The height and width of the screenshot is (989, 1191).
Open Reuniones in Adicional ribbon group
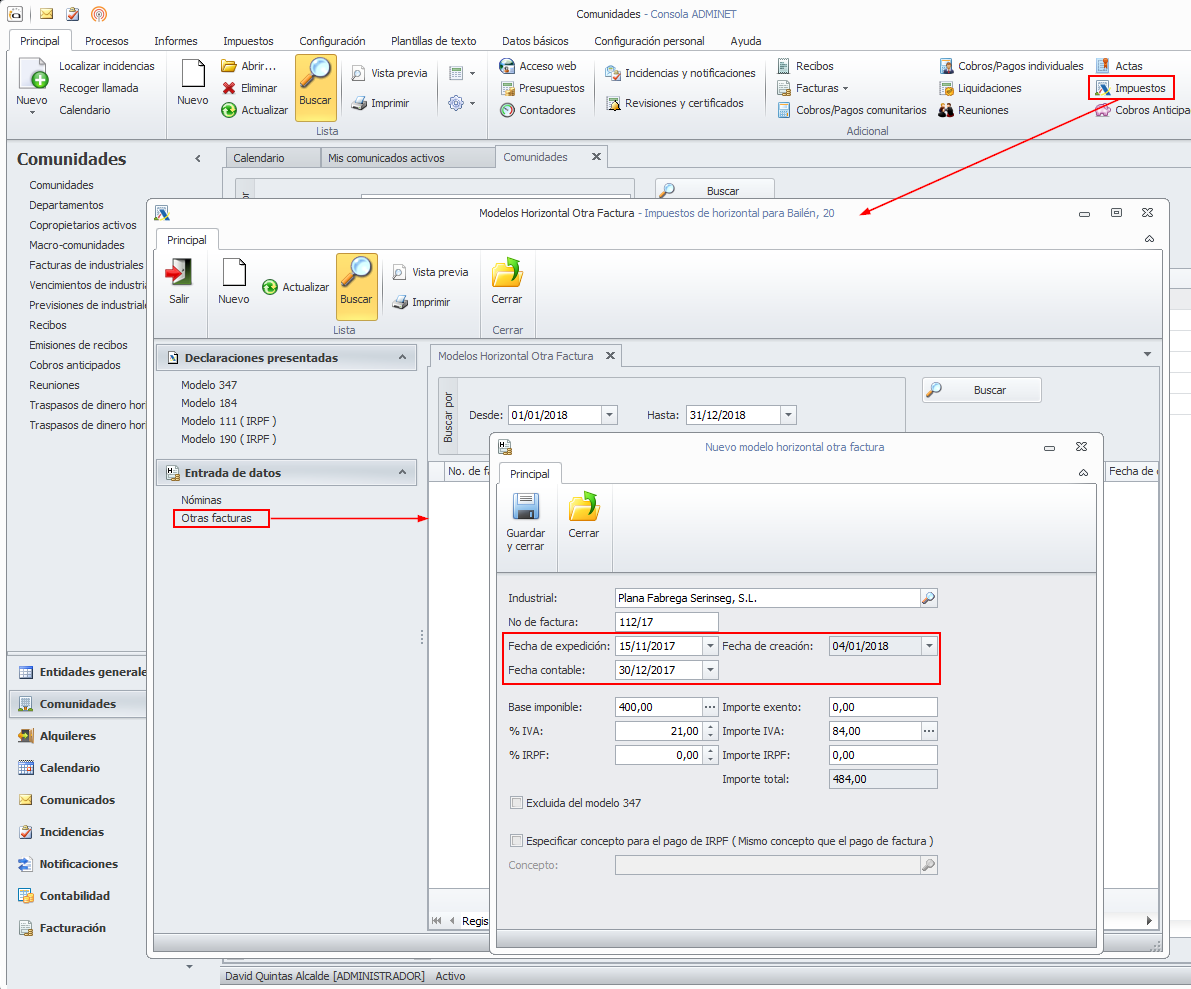(x=973, y=110)
